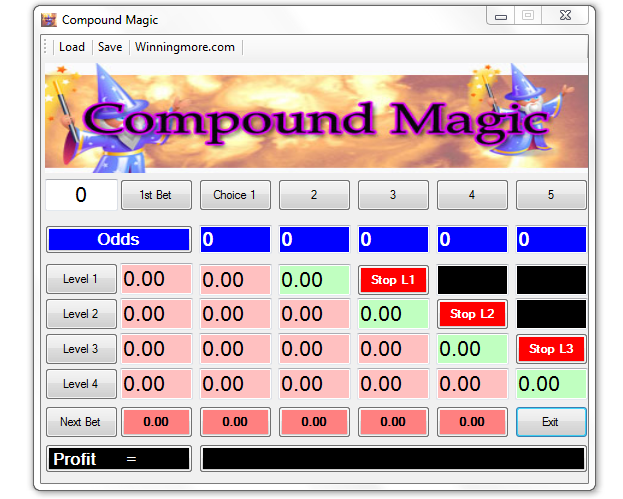Click Next Bet amount under choice 3
Viewport: 623px width, 499px height.
(393, 422)
